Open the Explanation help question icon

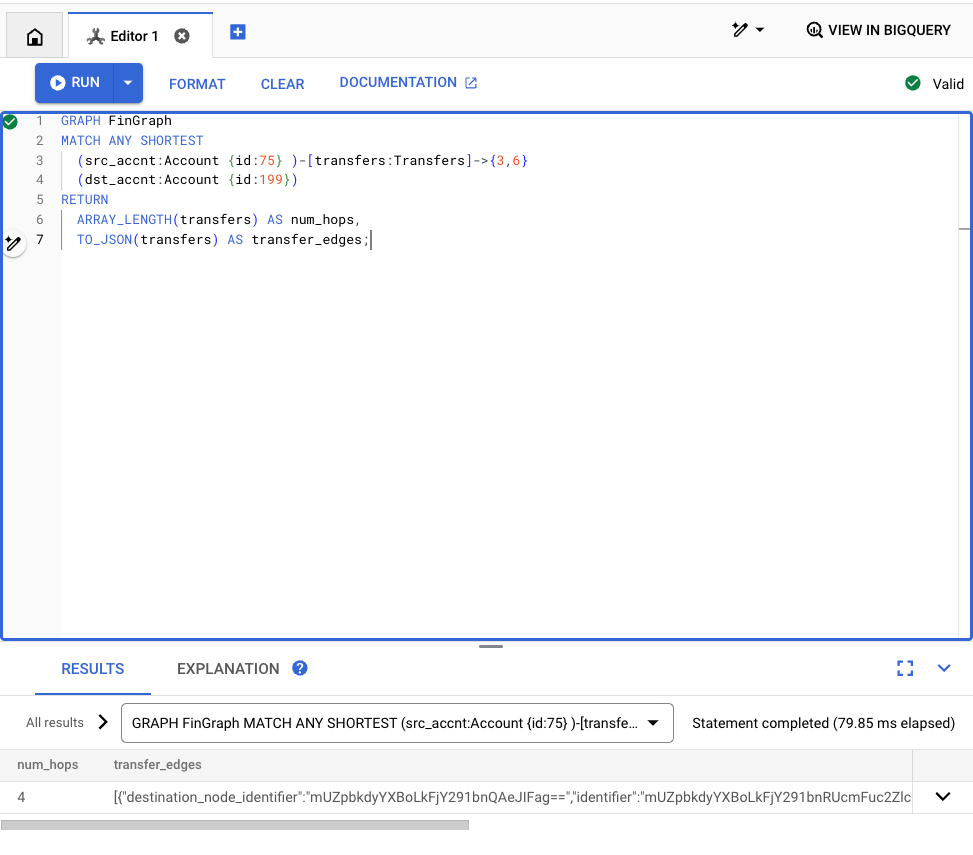300,668
